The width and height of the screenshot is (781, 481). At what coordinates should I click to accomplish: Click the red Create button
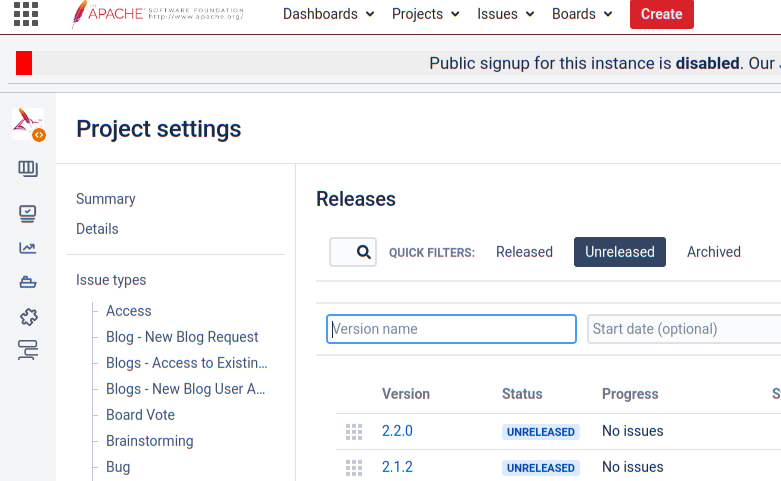click(x=661, y=14)
